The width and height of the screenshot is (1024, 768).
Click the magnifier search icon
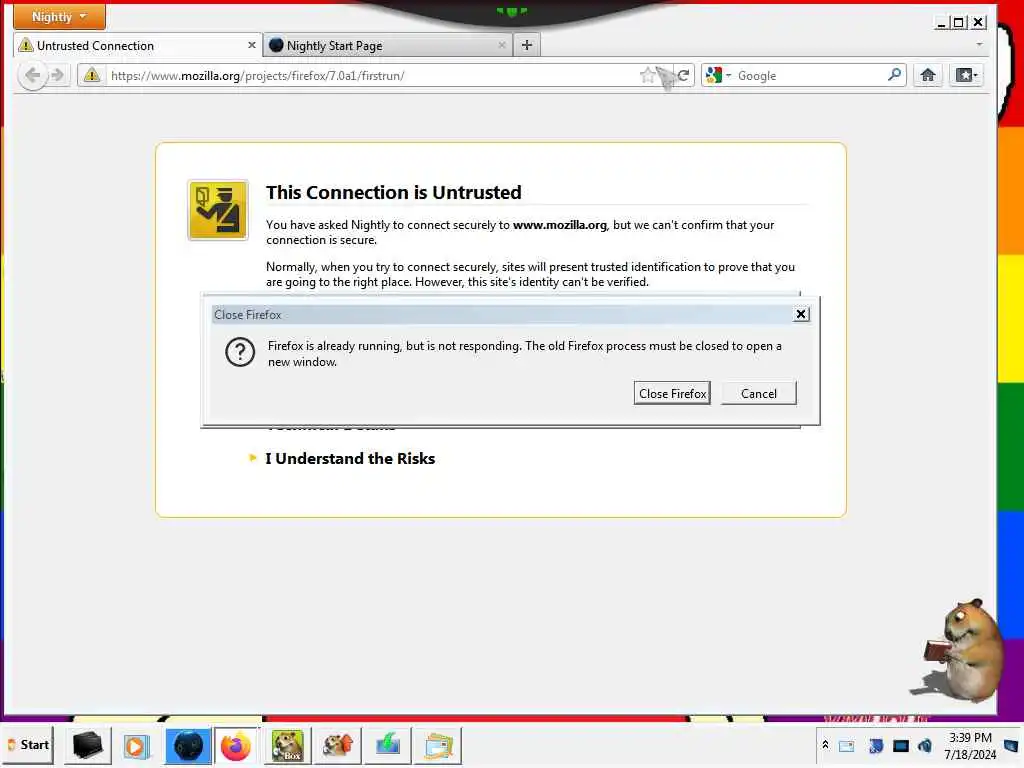895,75
